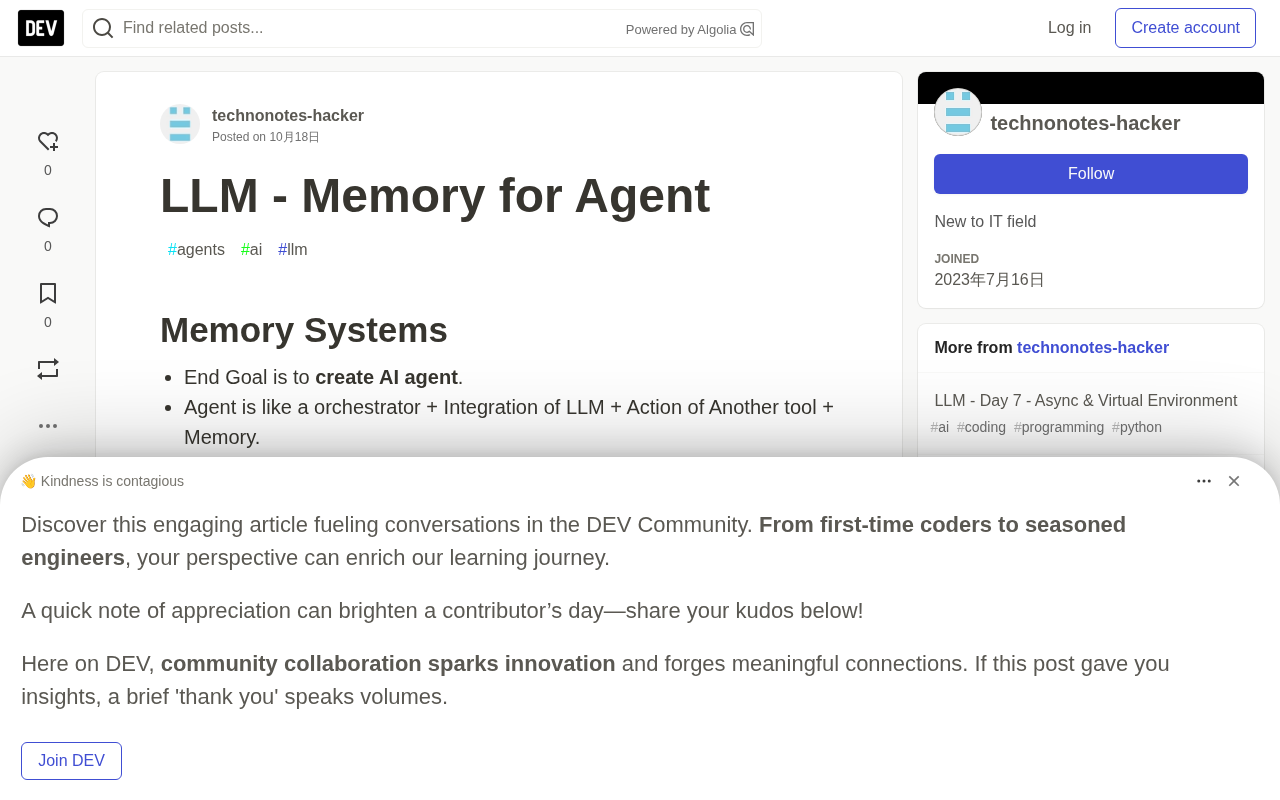Close the Kindness is contagious banner
This screenshot has width=1280, height=800.
click(x=1234, y=481)
